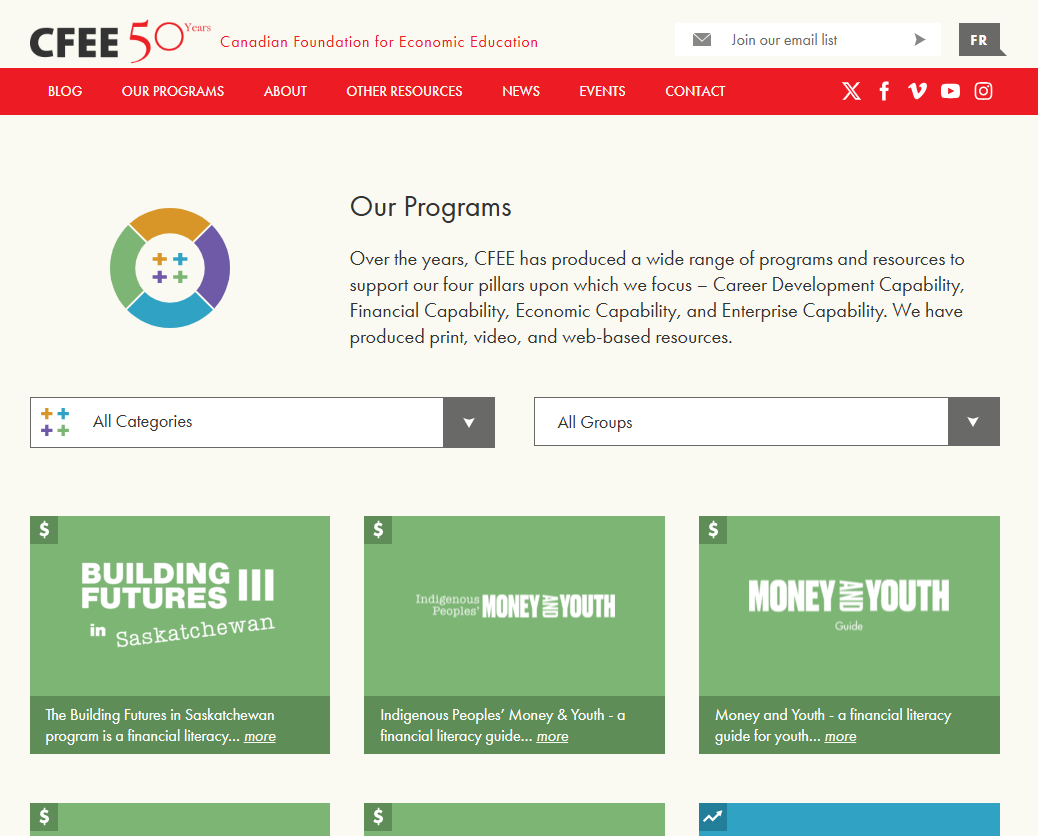Image resolution: width=1038 pixels, height=836 pixels.
Task: Submit email list with arrow icon
Action: click(920, 40)
